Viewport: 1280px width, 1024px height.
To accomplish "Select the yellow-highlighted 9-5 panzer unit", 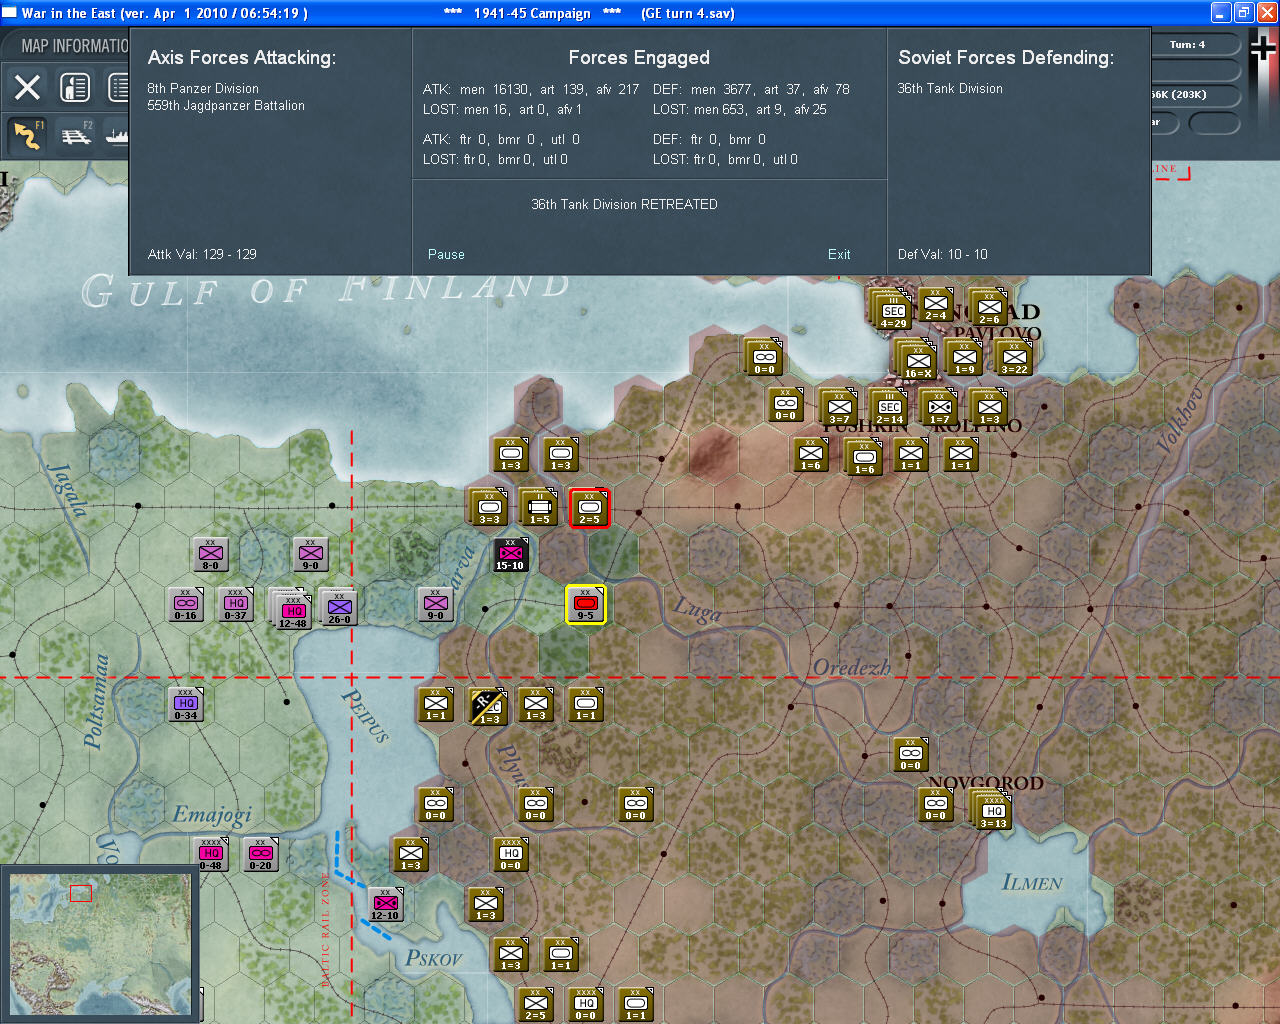I will [586, 604].
